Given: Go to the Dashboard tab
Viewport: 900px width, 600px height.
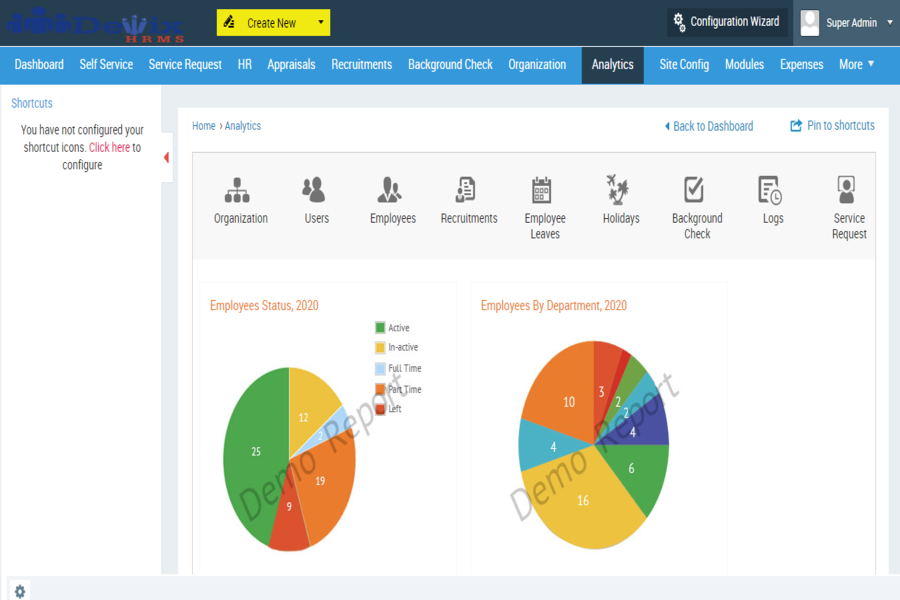Looking at the screenshot, I should click(x=39, y=65).
